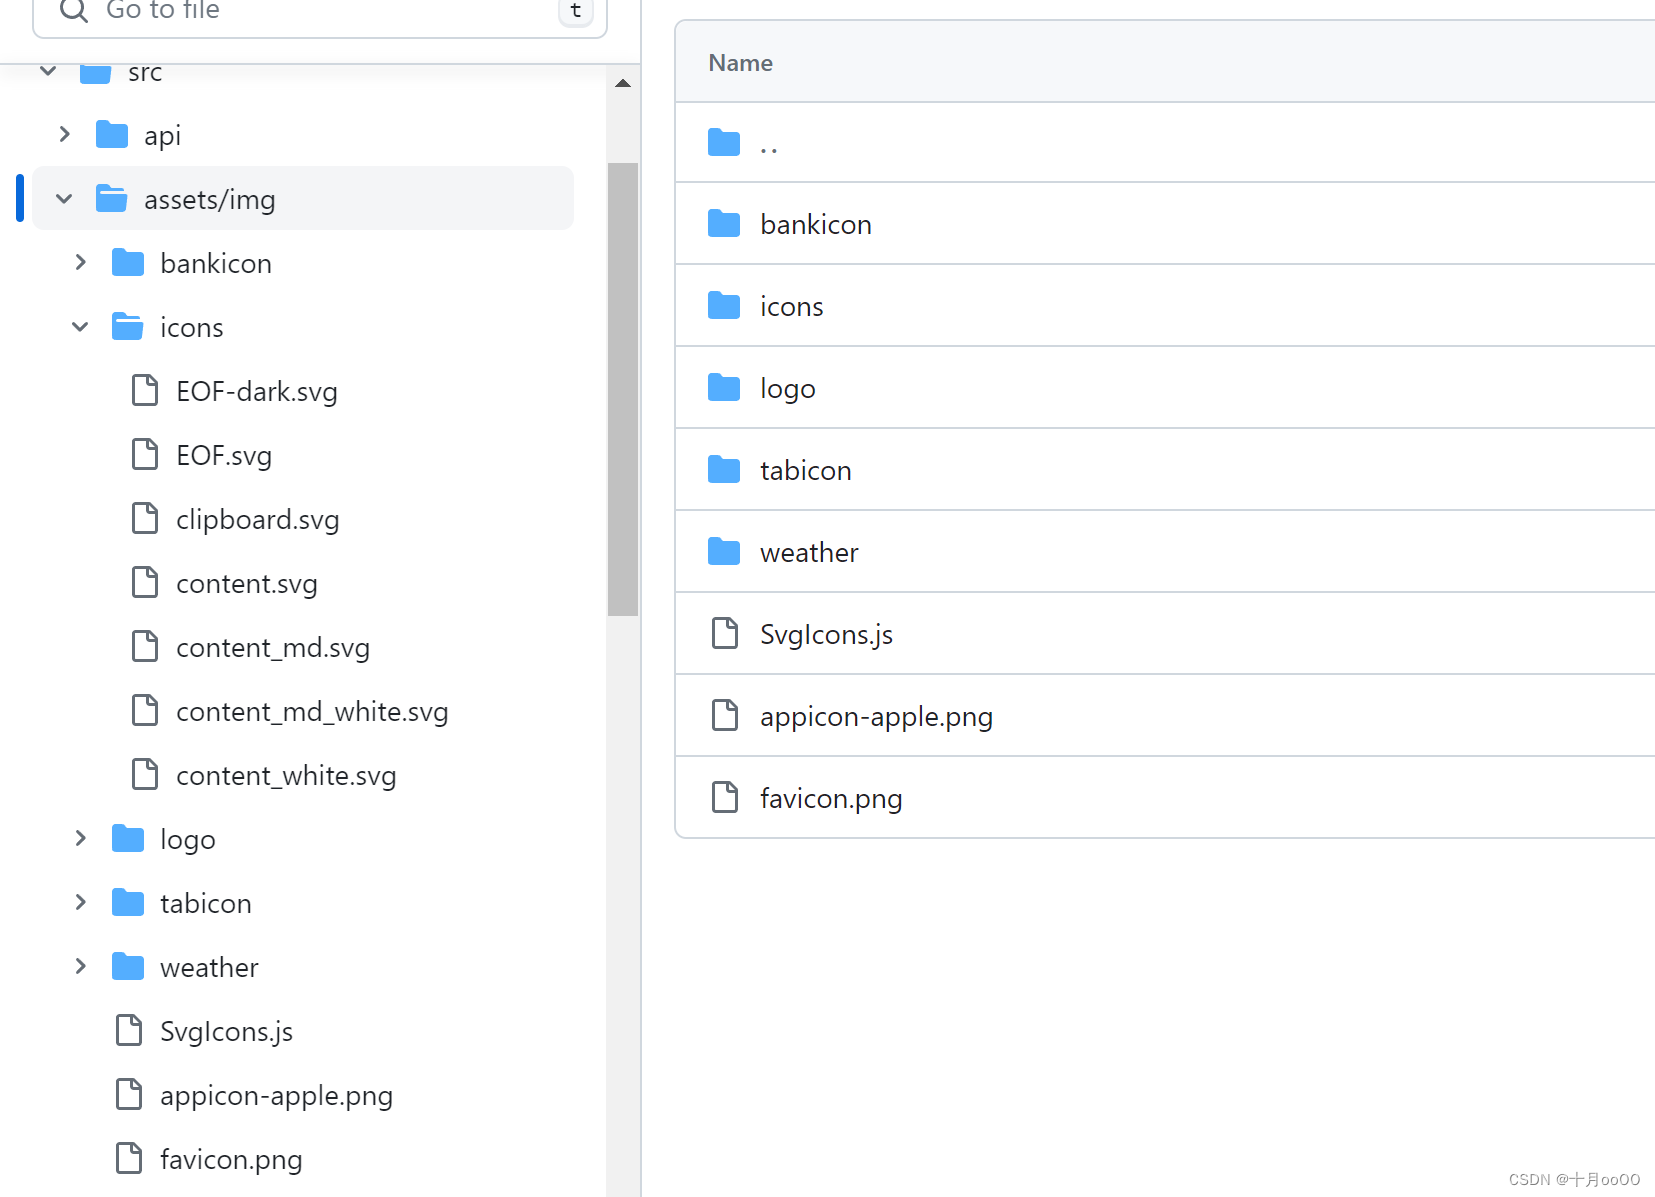Screen dimensions: 1655x1197
Task: Open favicon.png link in file list
Action: (x=831, y=798)
